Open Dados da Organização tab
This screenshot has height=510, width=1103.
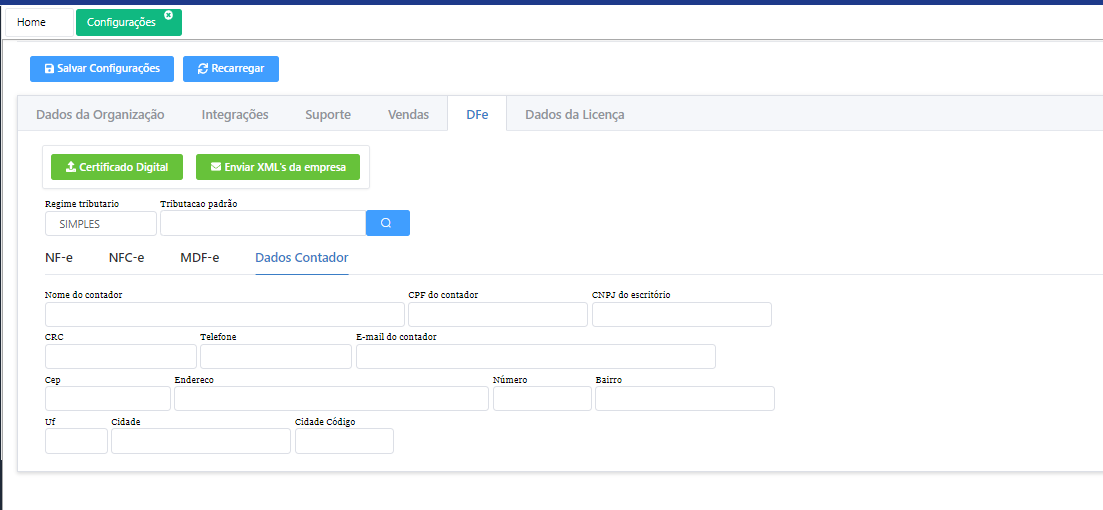(100, 114)
